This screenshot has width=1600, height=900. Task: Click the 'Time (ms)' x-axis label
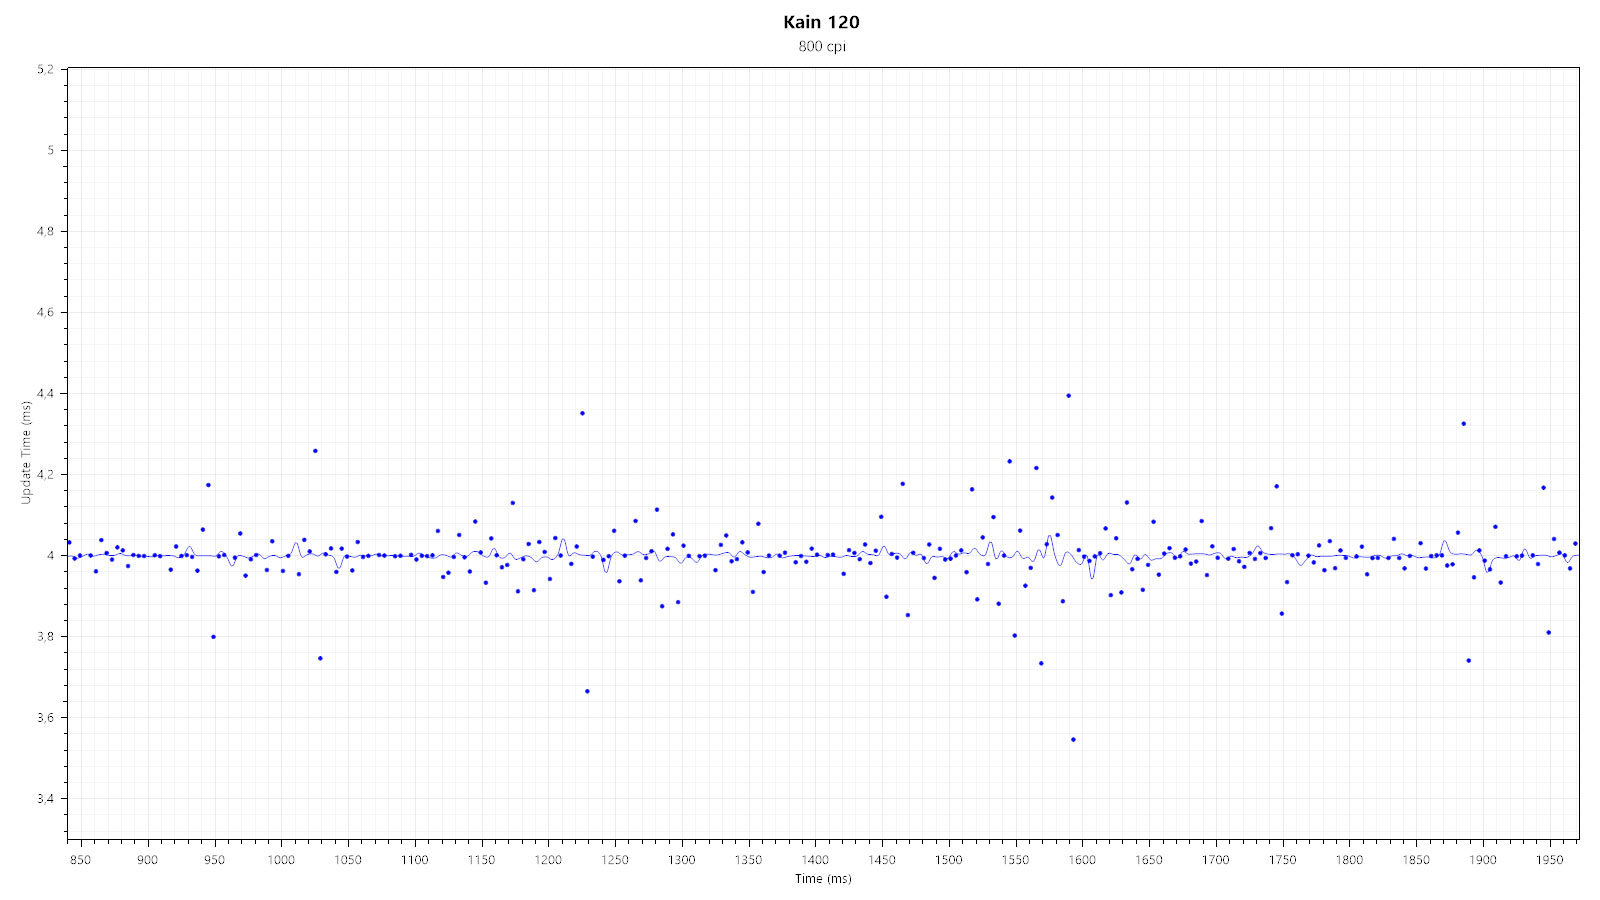point(823,879)
